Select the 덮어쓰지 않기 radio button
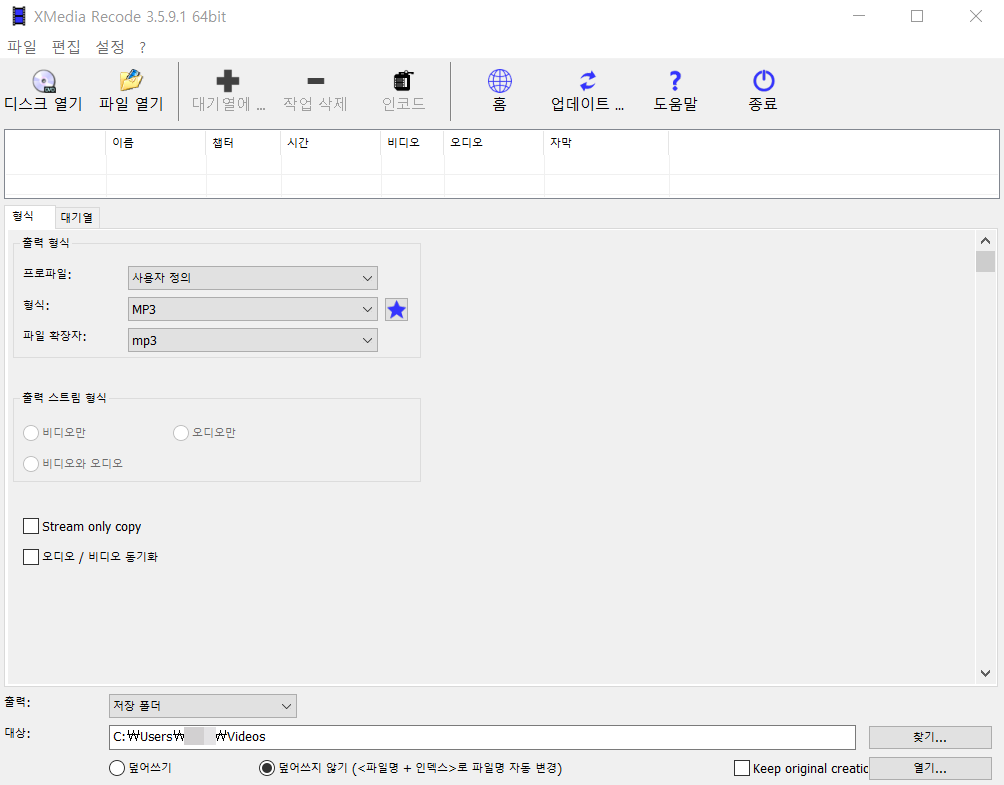 click(x=266, y=768)
